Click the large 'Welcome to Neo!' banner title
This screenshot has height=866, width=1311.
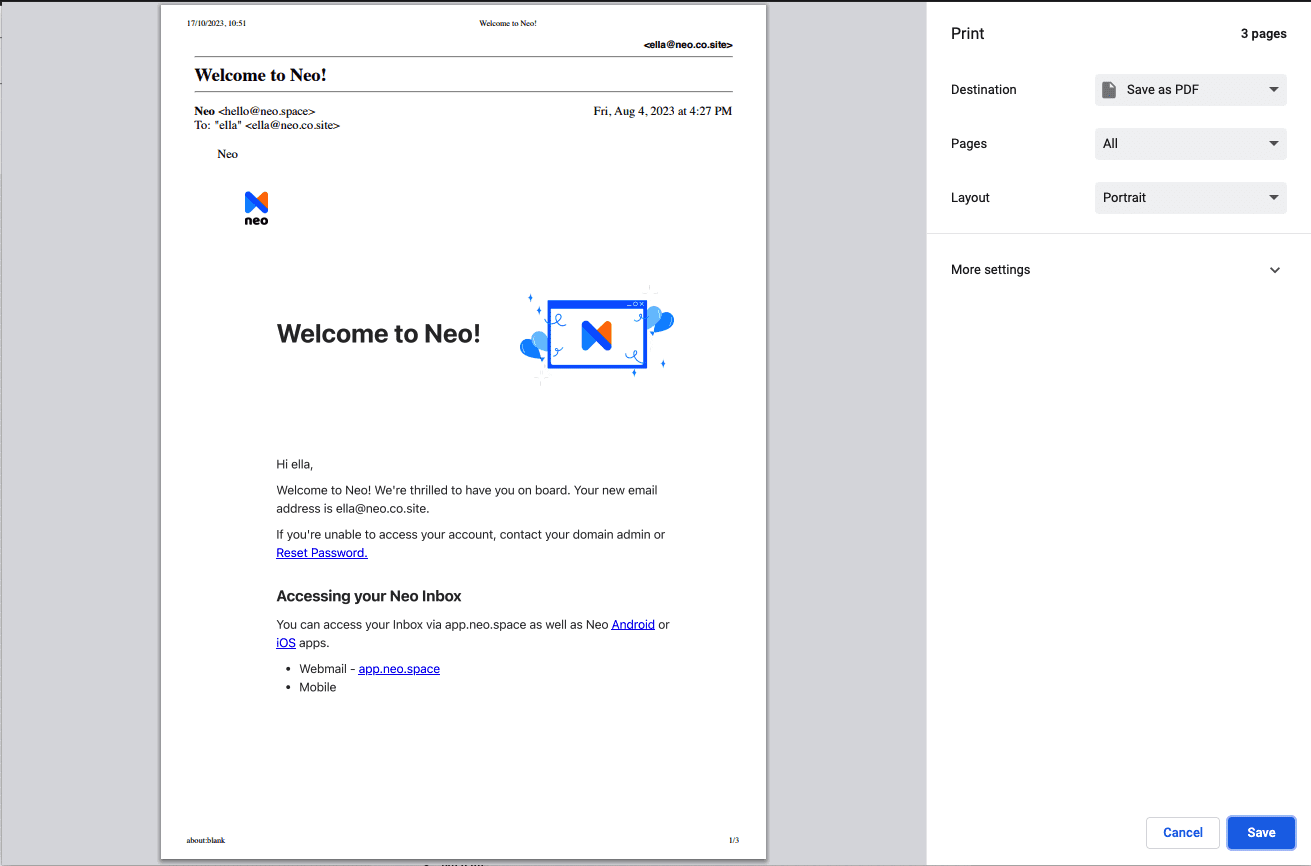click(378, 334)
